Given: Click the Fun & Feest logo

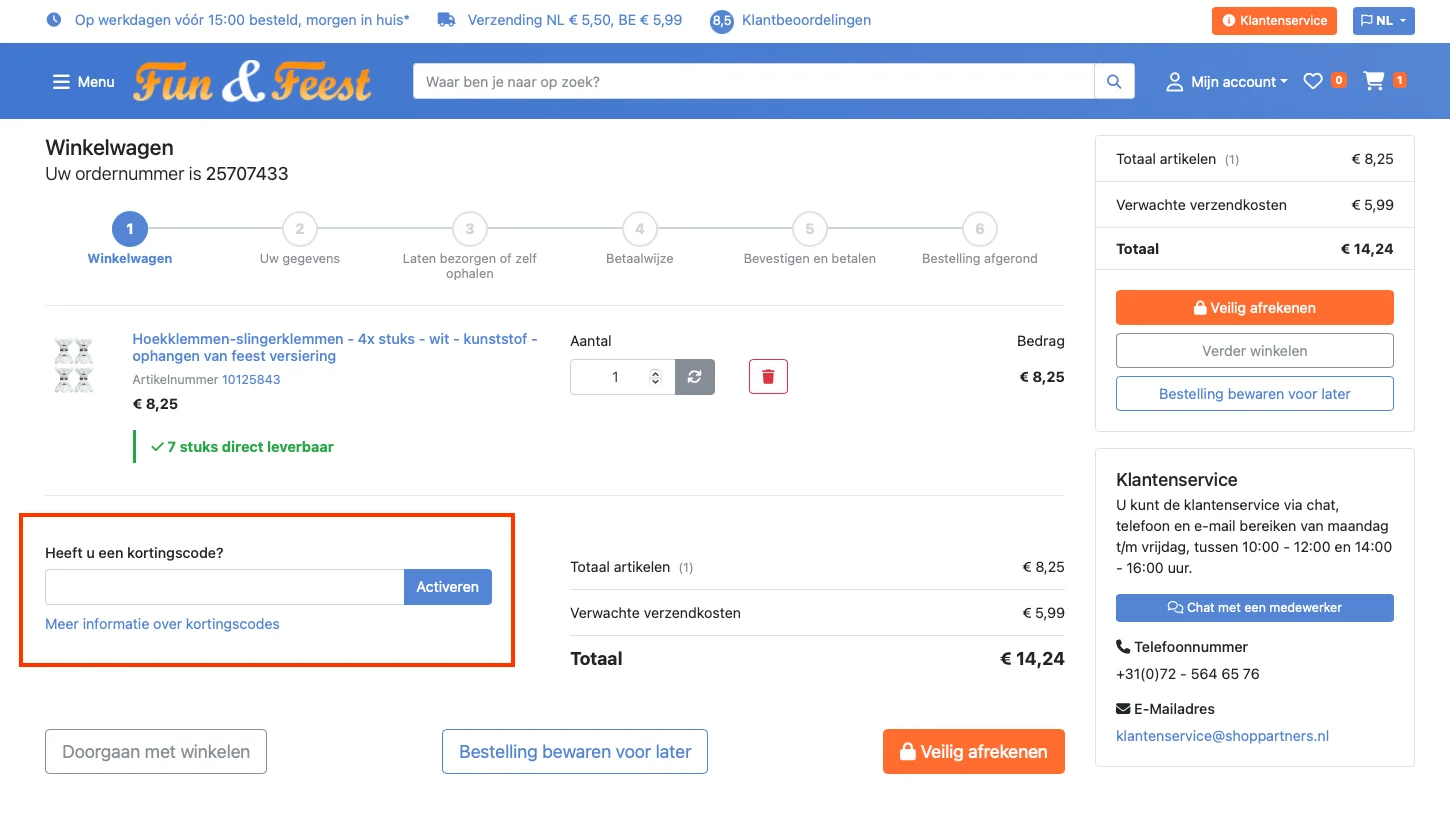Looking at the screenshot, I should [x=252, y=83].
